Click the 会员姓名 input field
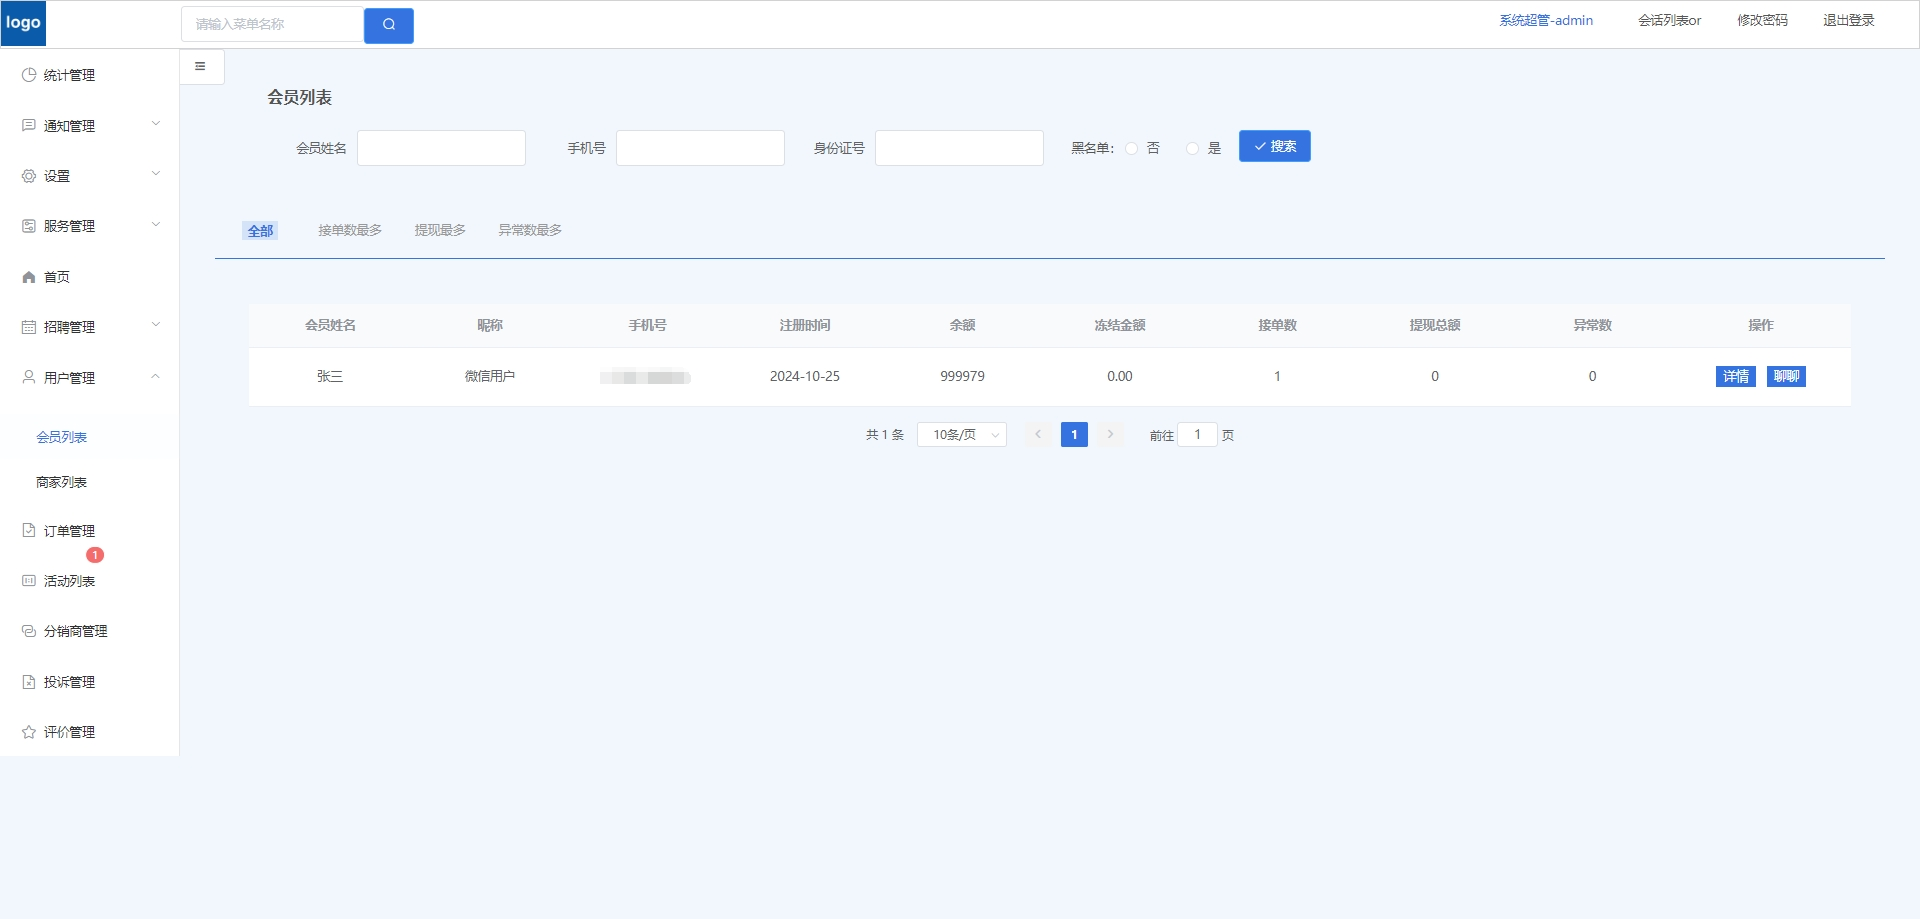Screen dimensions: 1920x919 point(441,148)
